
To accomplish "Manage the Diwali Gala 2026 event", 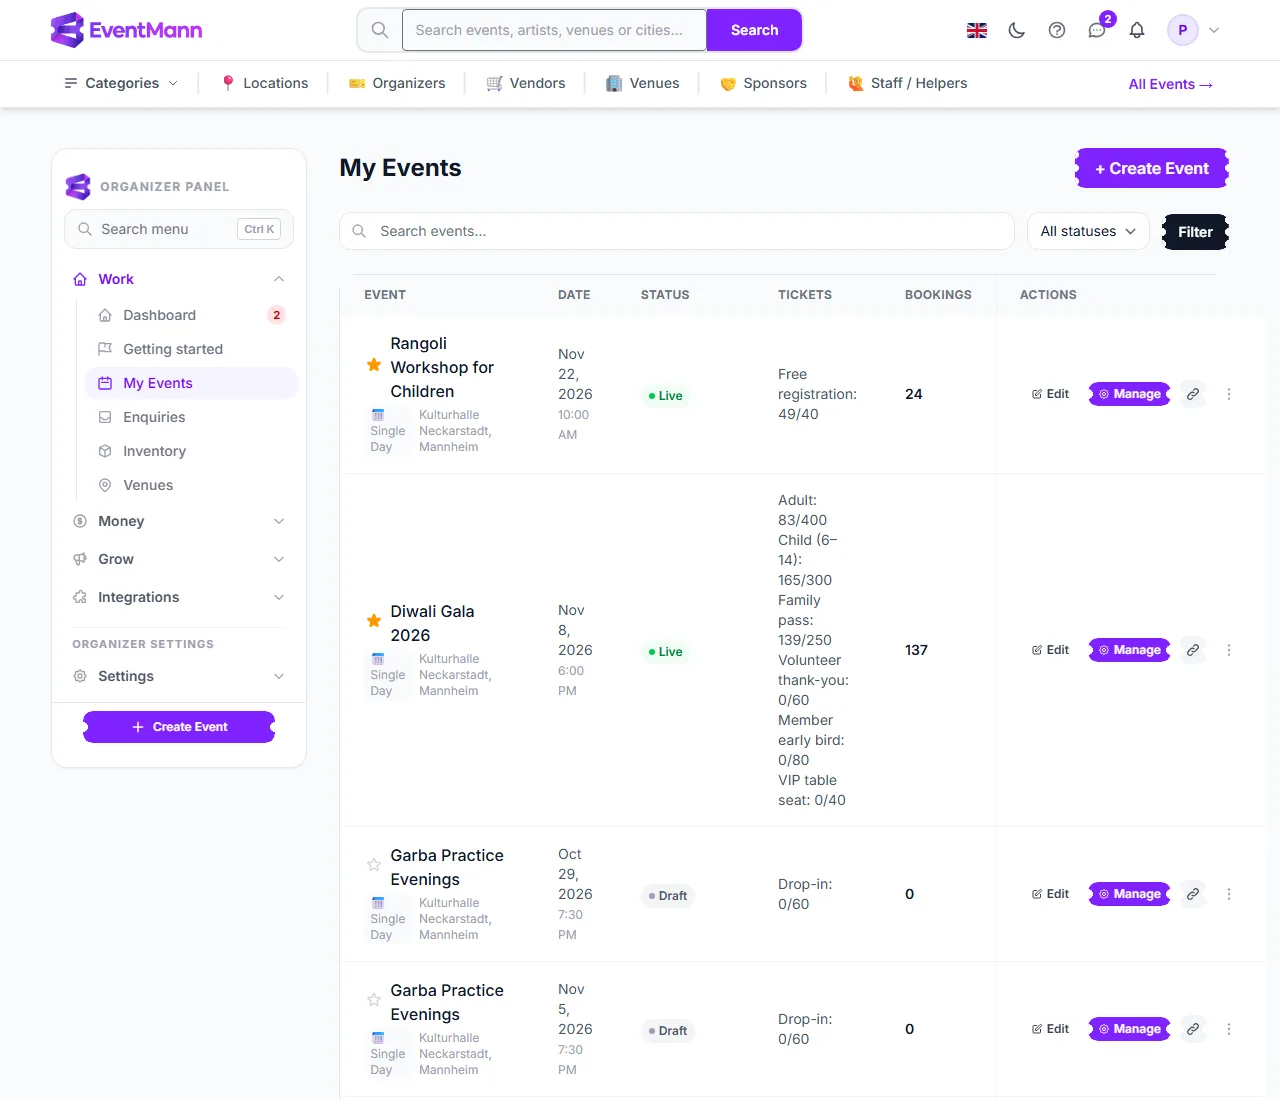I will click(x=1130, y=650).
